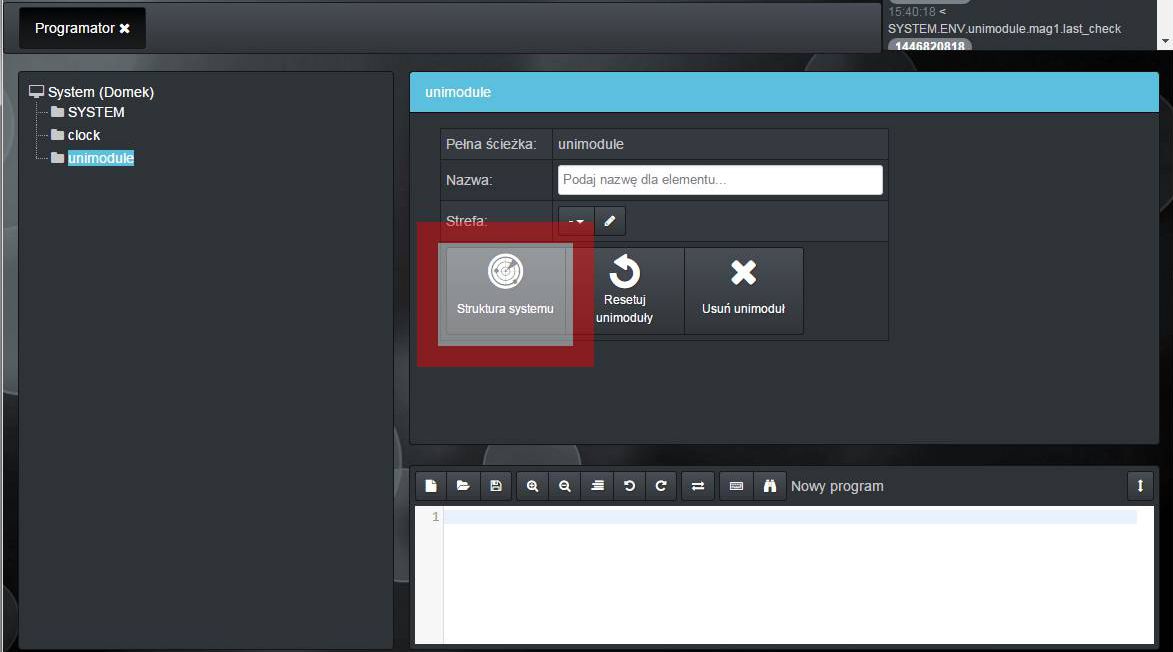Click the Struktura systemu button
The width and height of the screenshot is (1173, 652).
505,290
